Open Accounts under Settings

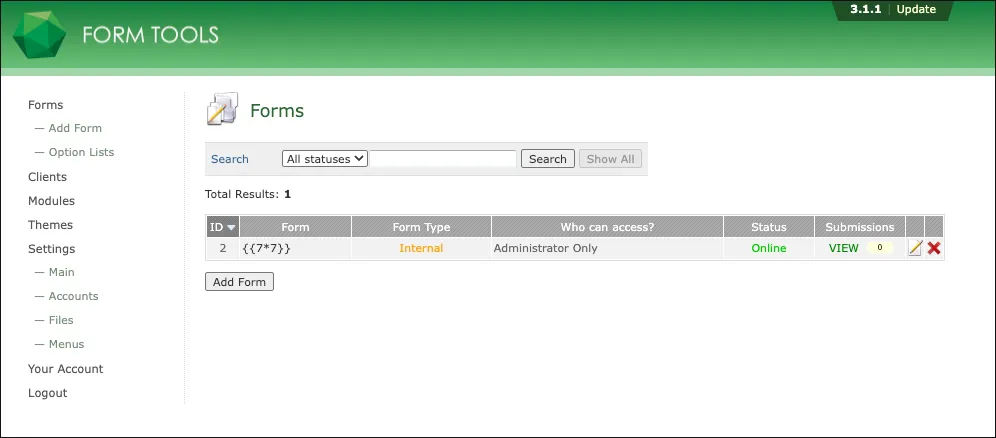point(73,296)
